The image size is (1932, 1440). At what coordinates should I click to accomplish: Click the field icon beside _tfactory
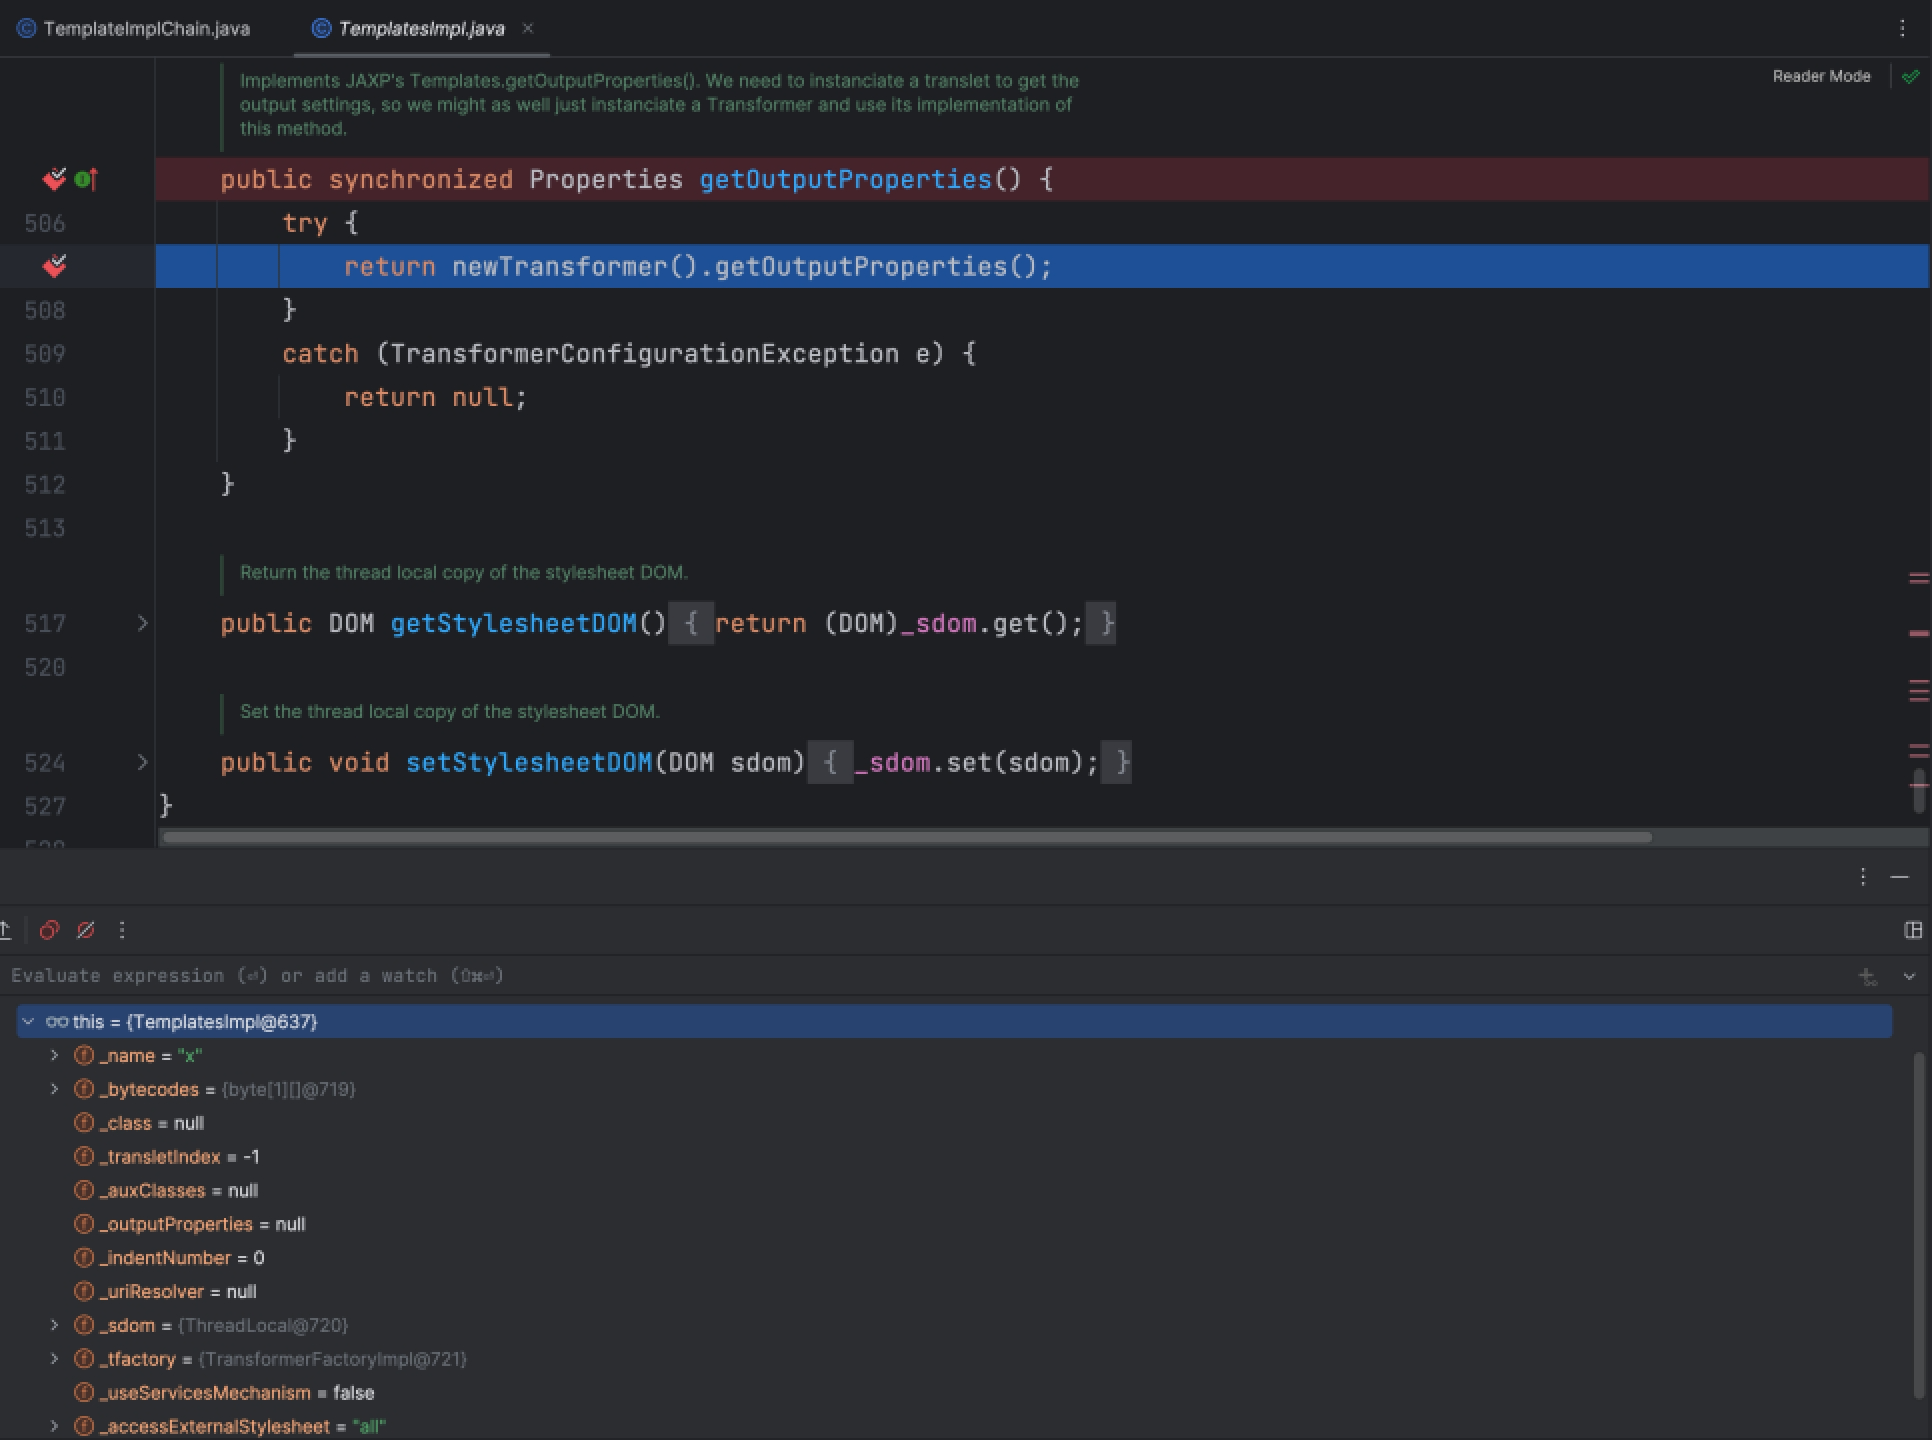click(x=84, y=1359)
